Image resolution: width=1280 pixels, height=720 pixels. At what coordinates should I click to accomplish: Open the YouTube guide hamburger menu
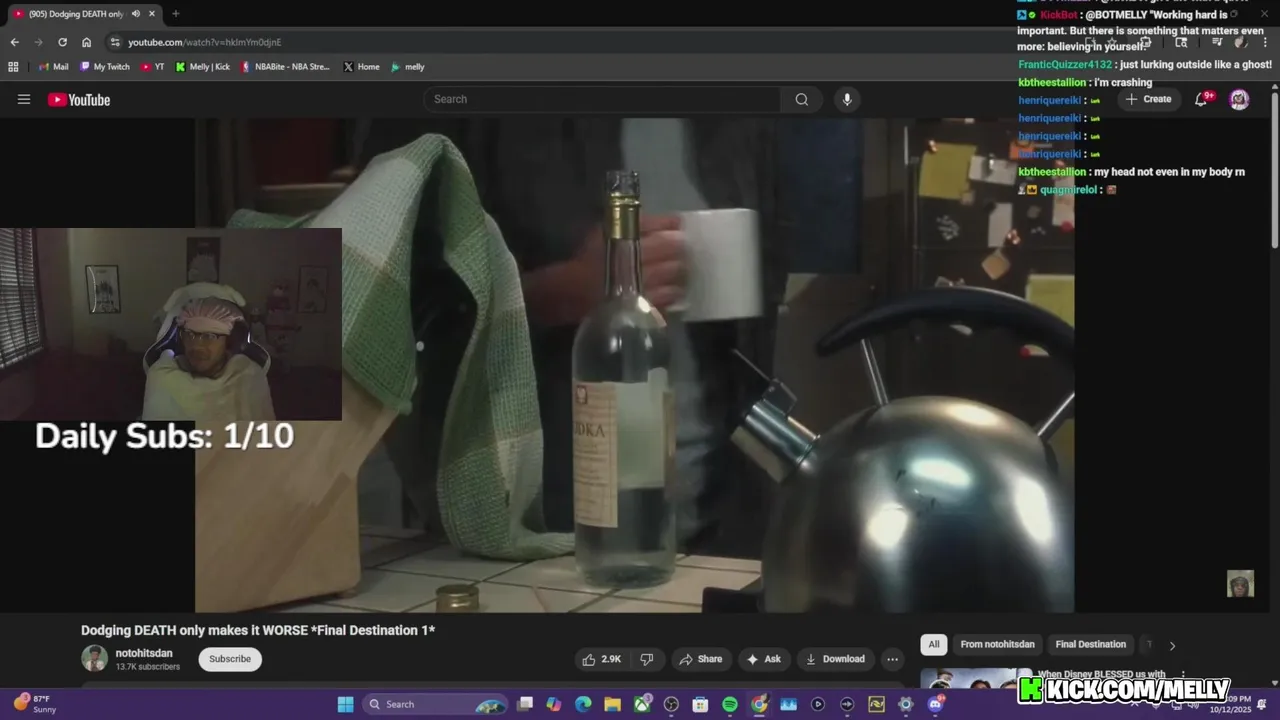(24, 99)
